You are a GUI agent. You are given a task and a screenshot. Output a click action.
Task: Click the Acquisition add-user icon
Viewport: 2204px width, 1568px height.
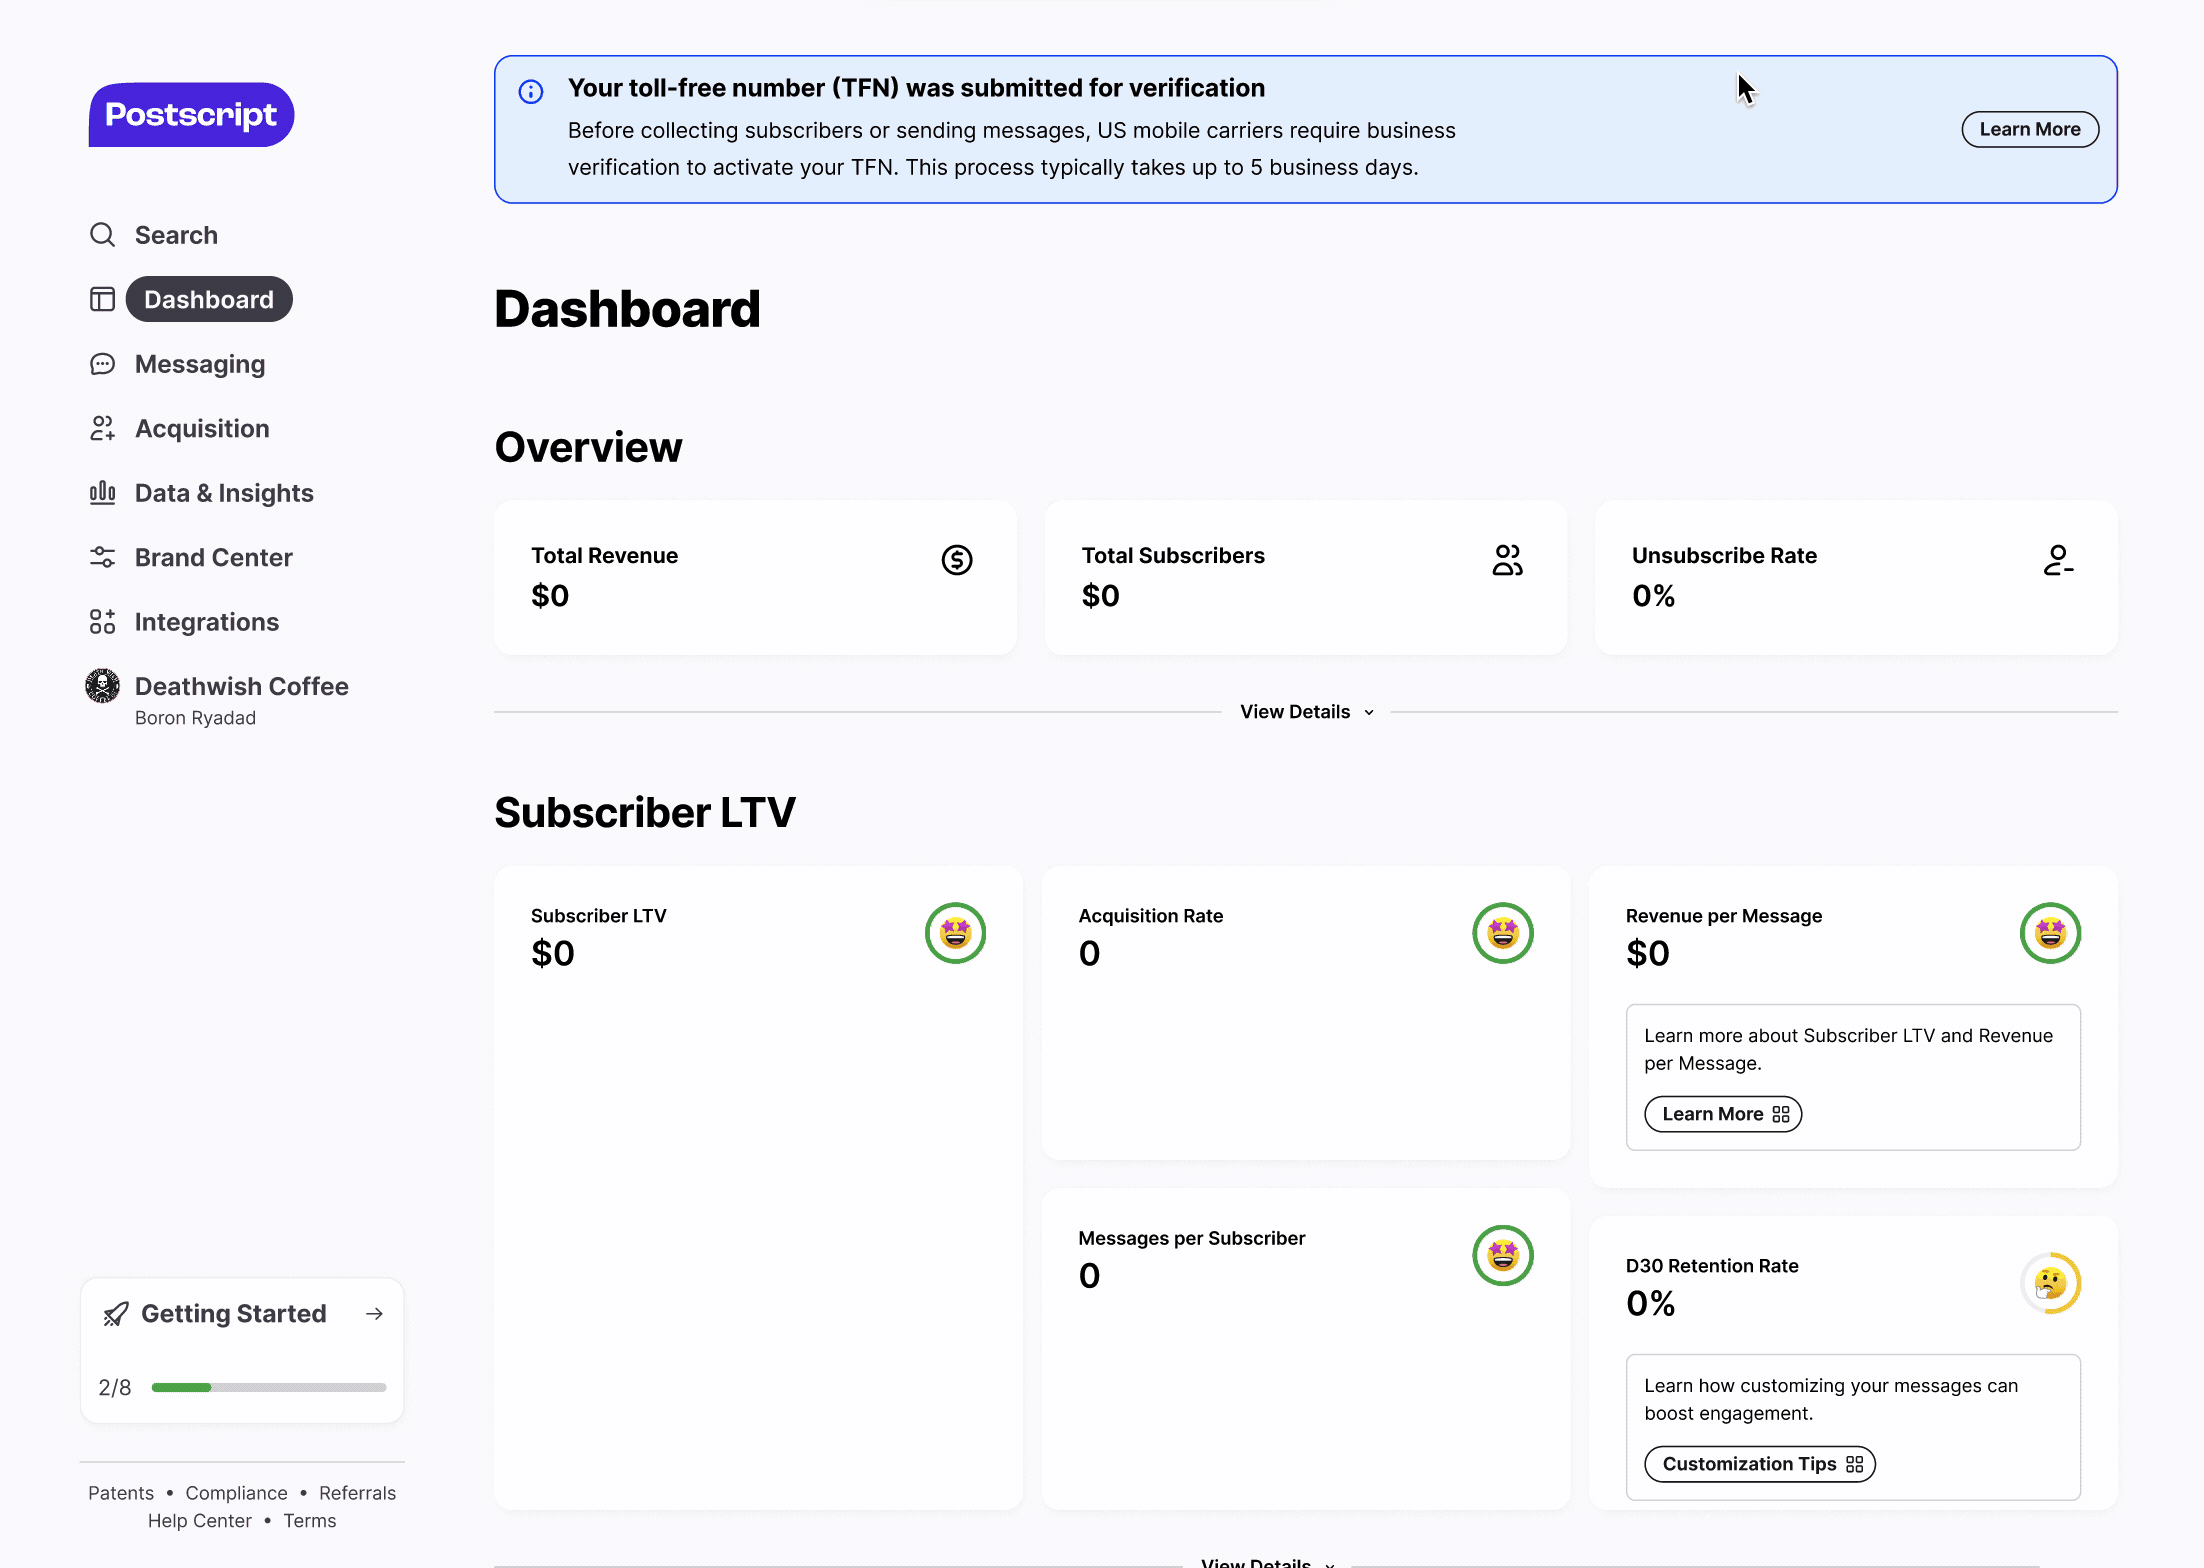click(102, 428)
